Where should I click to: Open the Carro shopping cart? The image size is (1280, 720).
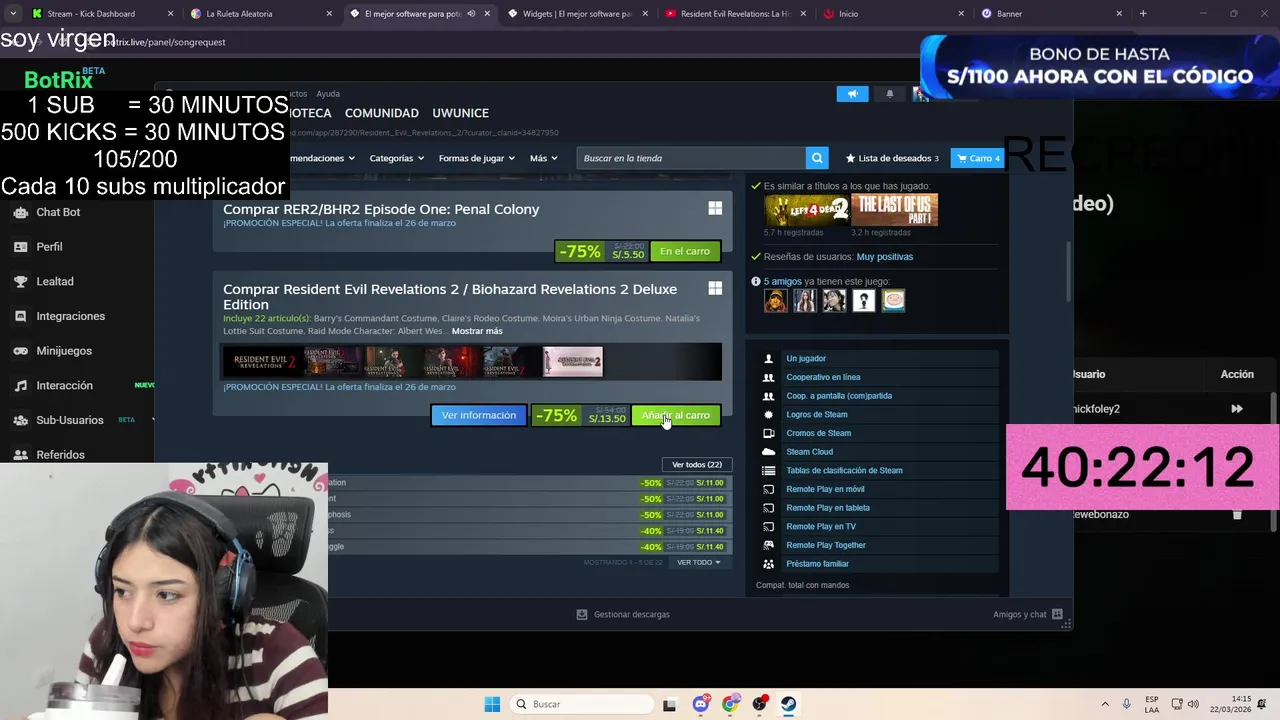977,158
